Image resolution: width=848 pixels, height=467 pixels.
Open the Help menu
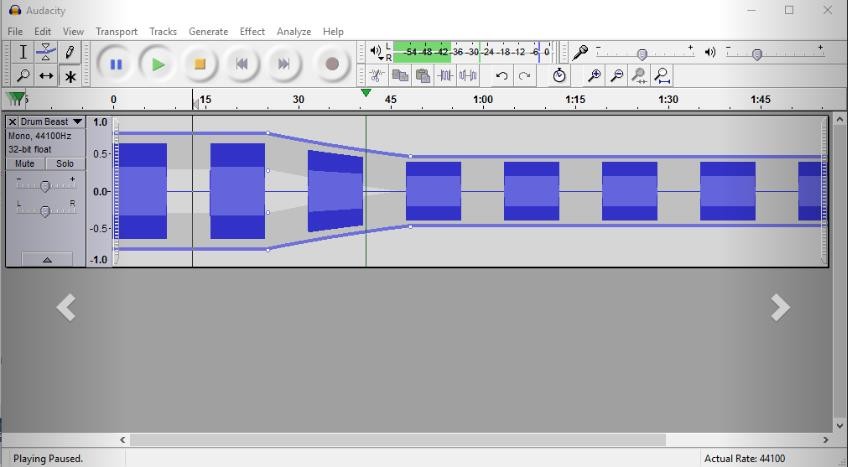click(x=333, y=31)
